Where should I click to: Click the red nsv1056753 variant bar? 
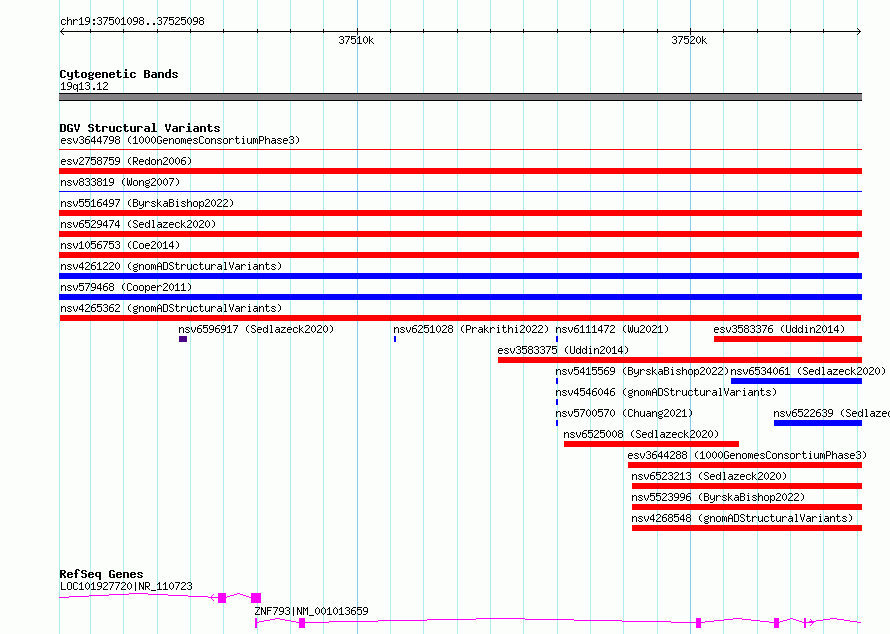coord(459,255)
